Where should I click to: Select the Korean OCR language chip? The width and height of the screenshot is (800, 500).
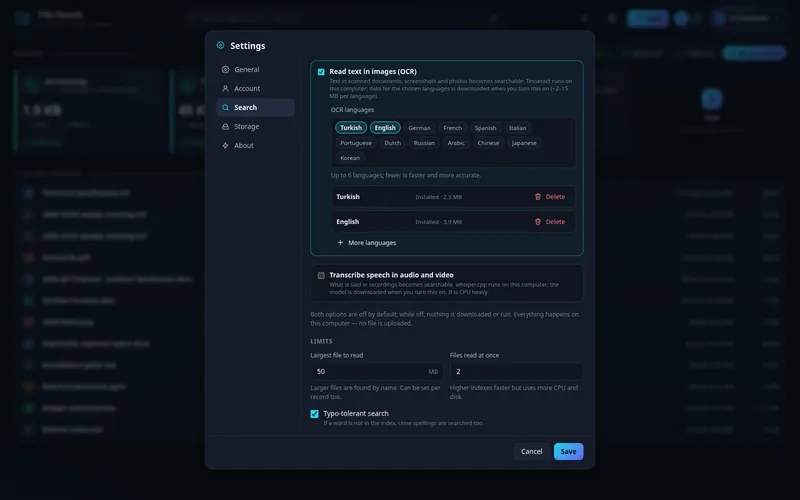click(350, 158)
